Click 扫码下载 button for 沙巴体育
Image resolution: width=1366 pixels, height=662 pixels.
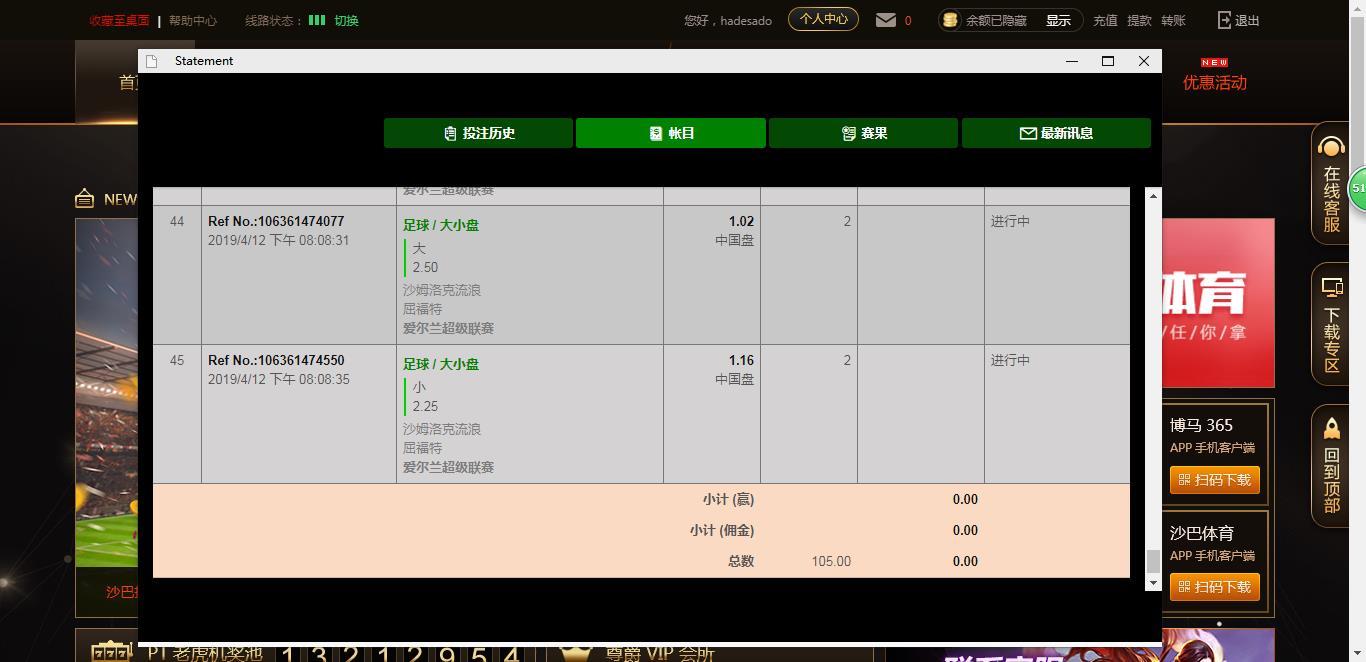click(1214, 587)
